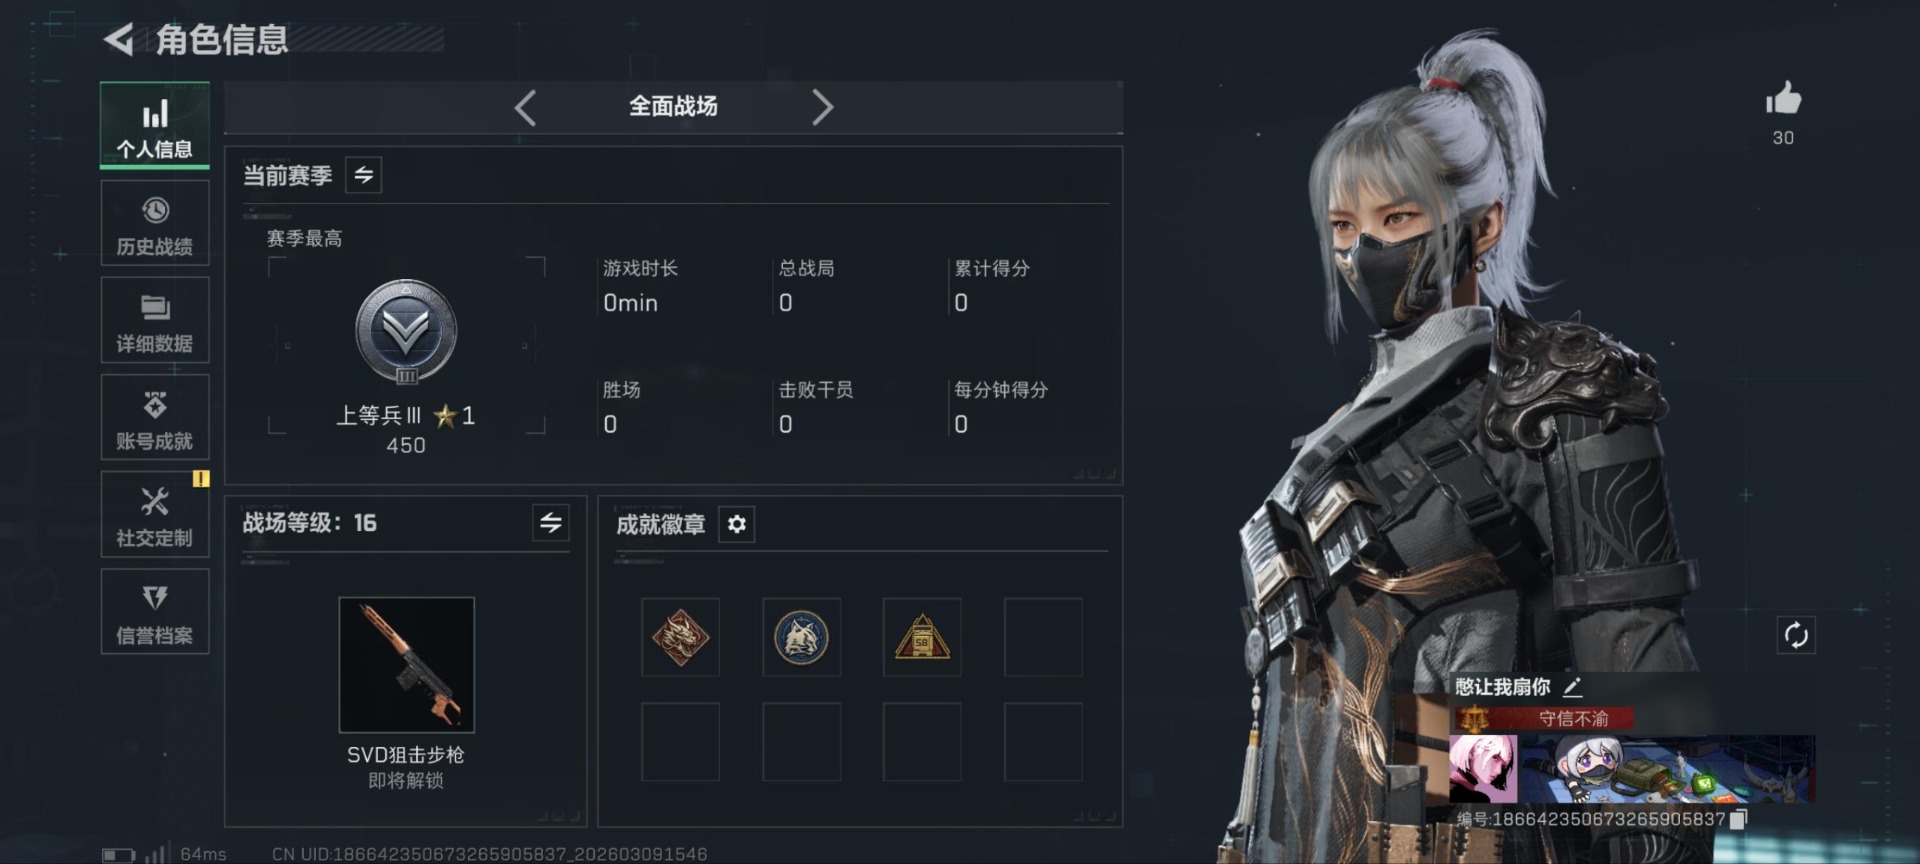1920x864 pixels.
Task: Switch to previous game mode with left chevron
Action: click(x=526, y=107)
